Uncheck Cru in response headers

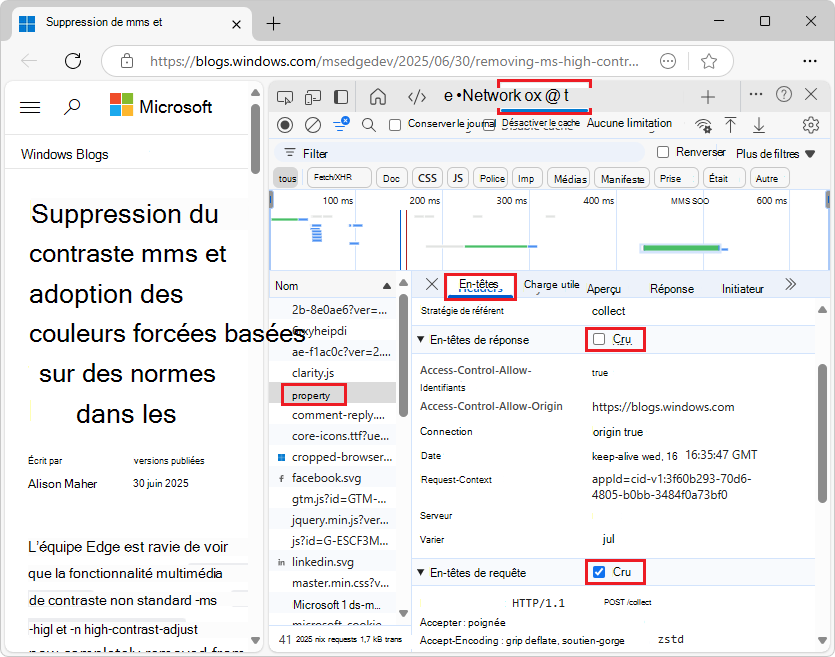click(x=601, y=340)
